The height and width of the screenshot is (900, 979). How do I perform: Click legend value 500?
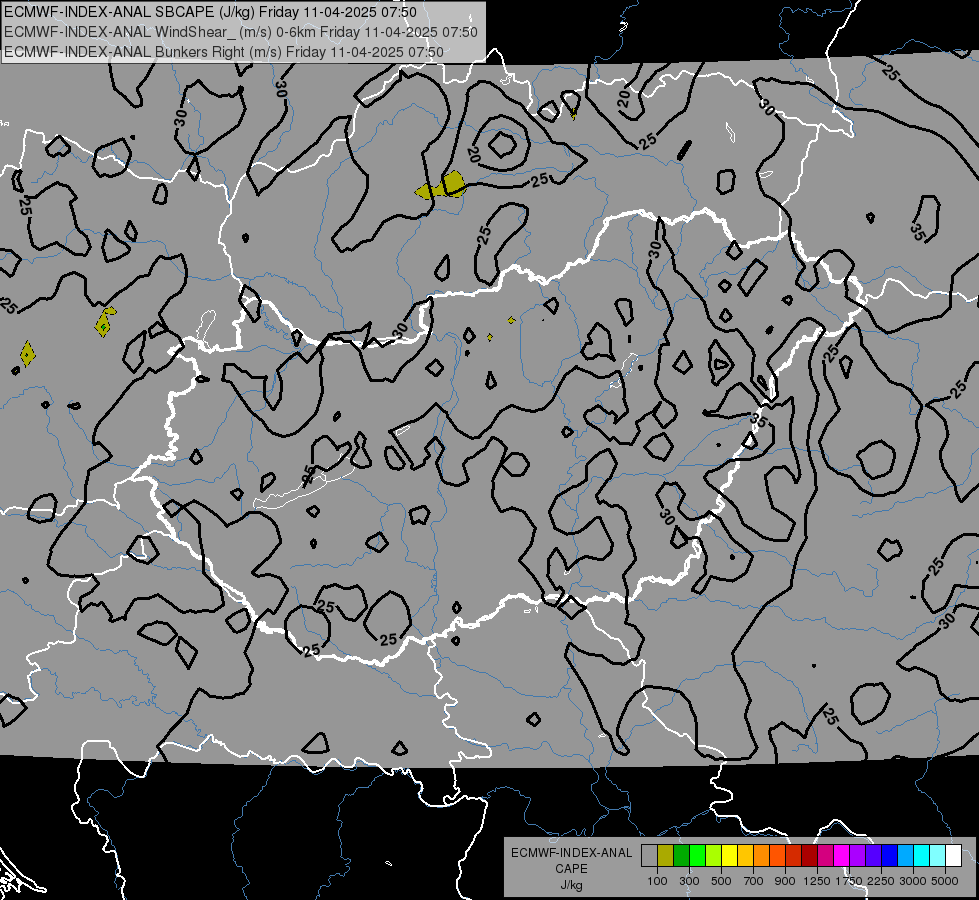pos(721,881)
